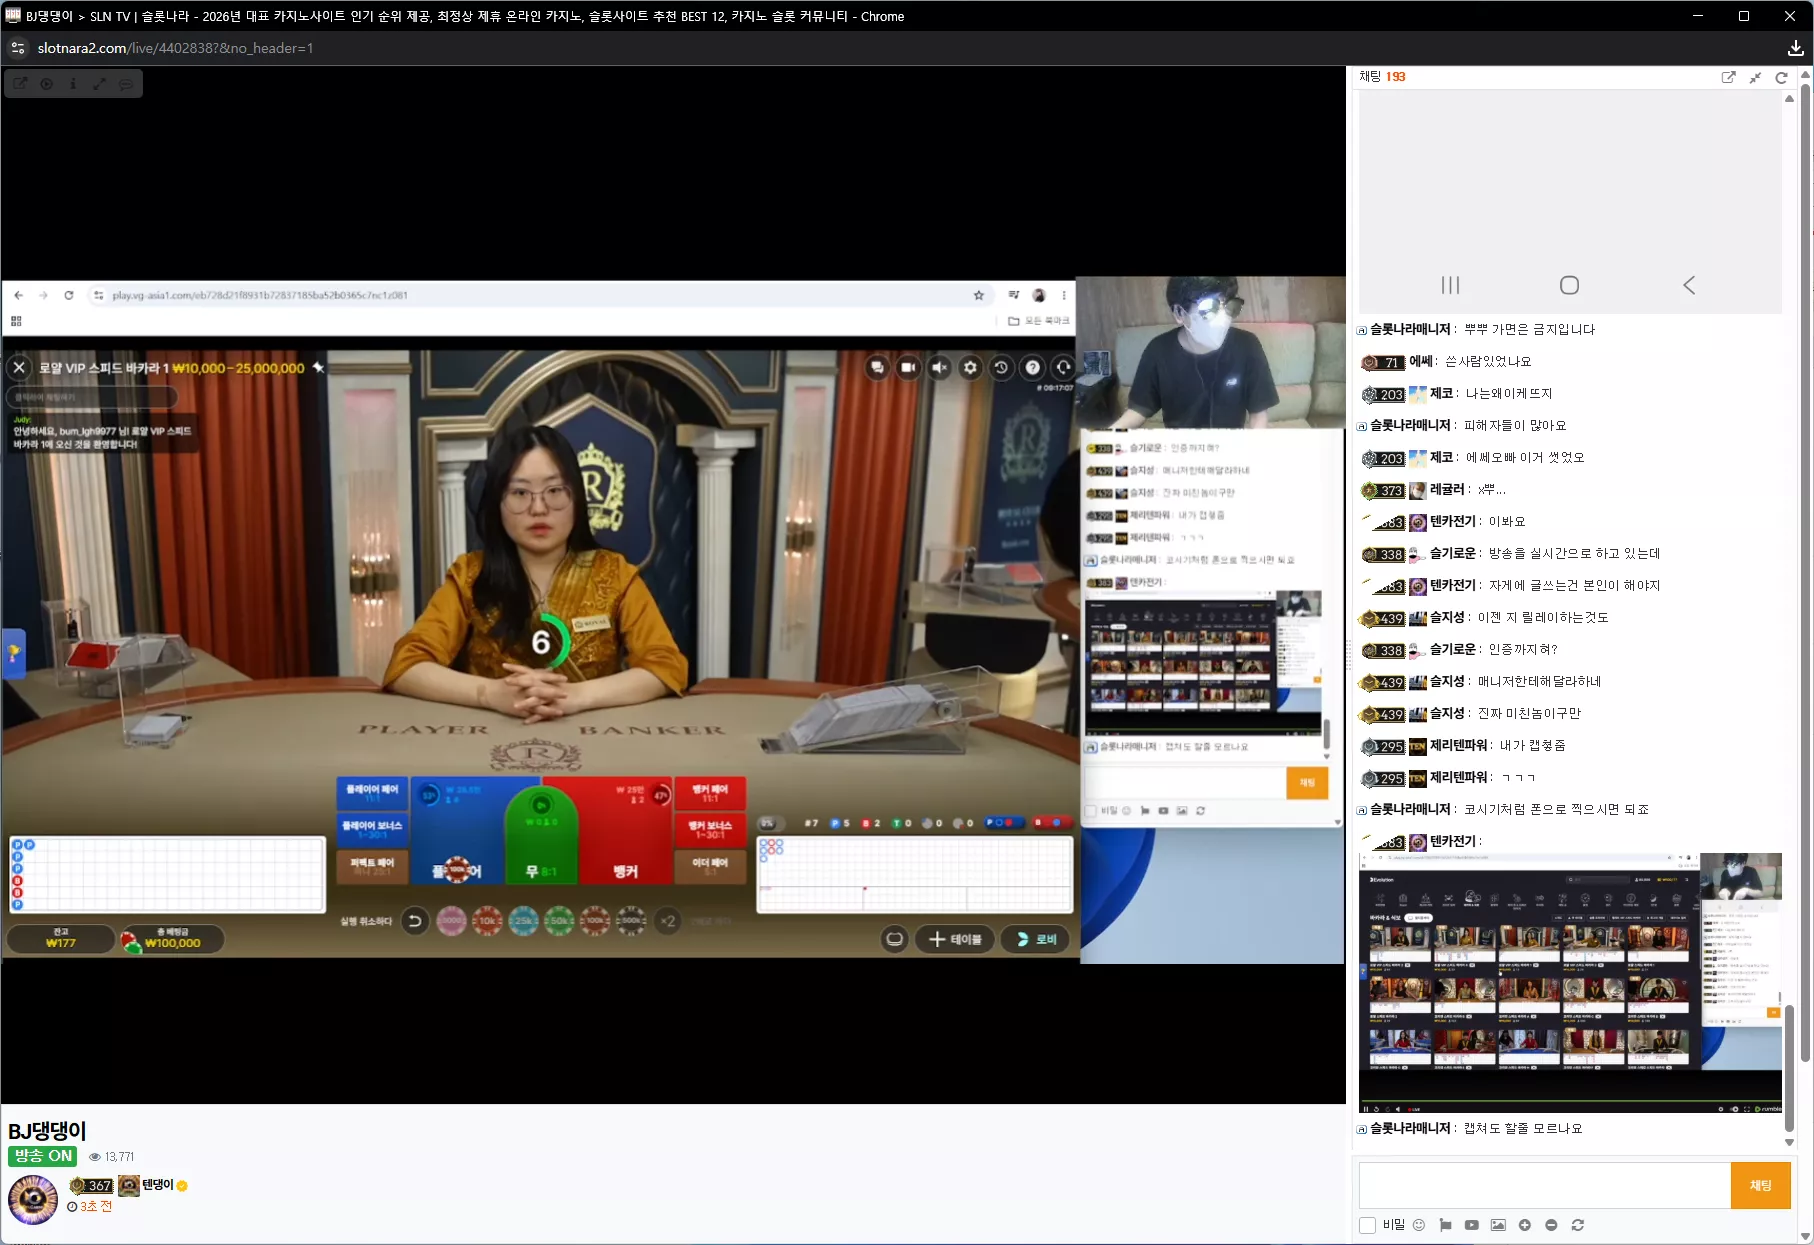Click the 방송 ON broadcast badge
Viewport: 1814px width, 1245px height.
tap(43, 1156)
